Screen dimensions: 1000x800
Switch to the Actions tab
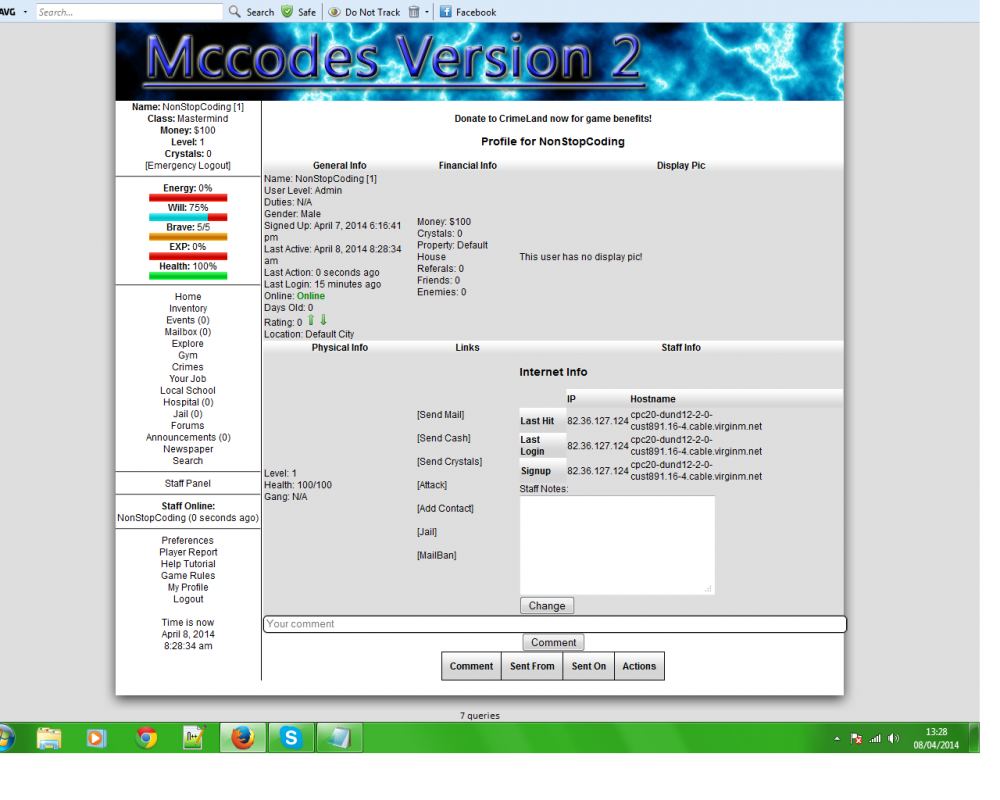point(638,665)
